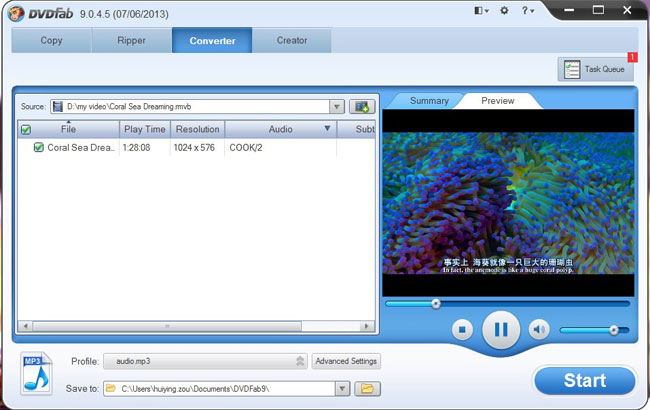
Task: Click the horizontal scrollbar left arrow
Action: coord(25,326)
